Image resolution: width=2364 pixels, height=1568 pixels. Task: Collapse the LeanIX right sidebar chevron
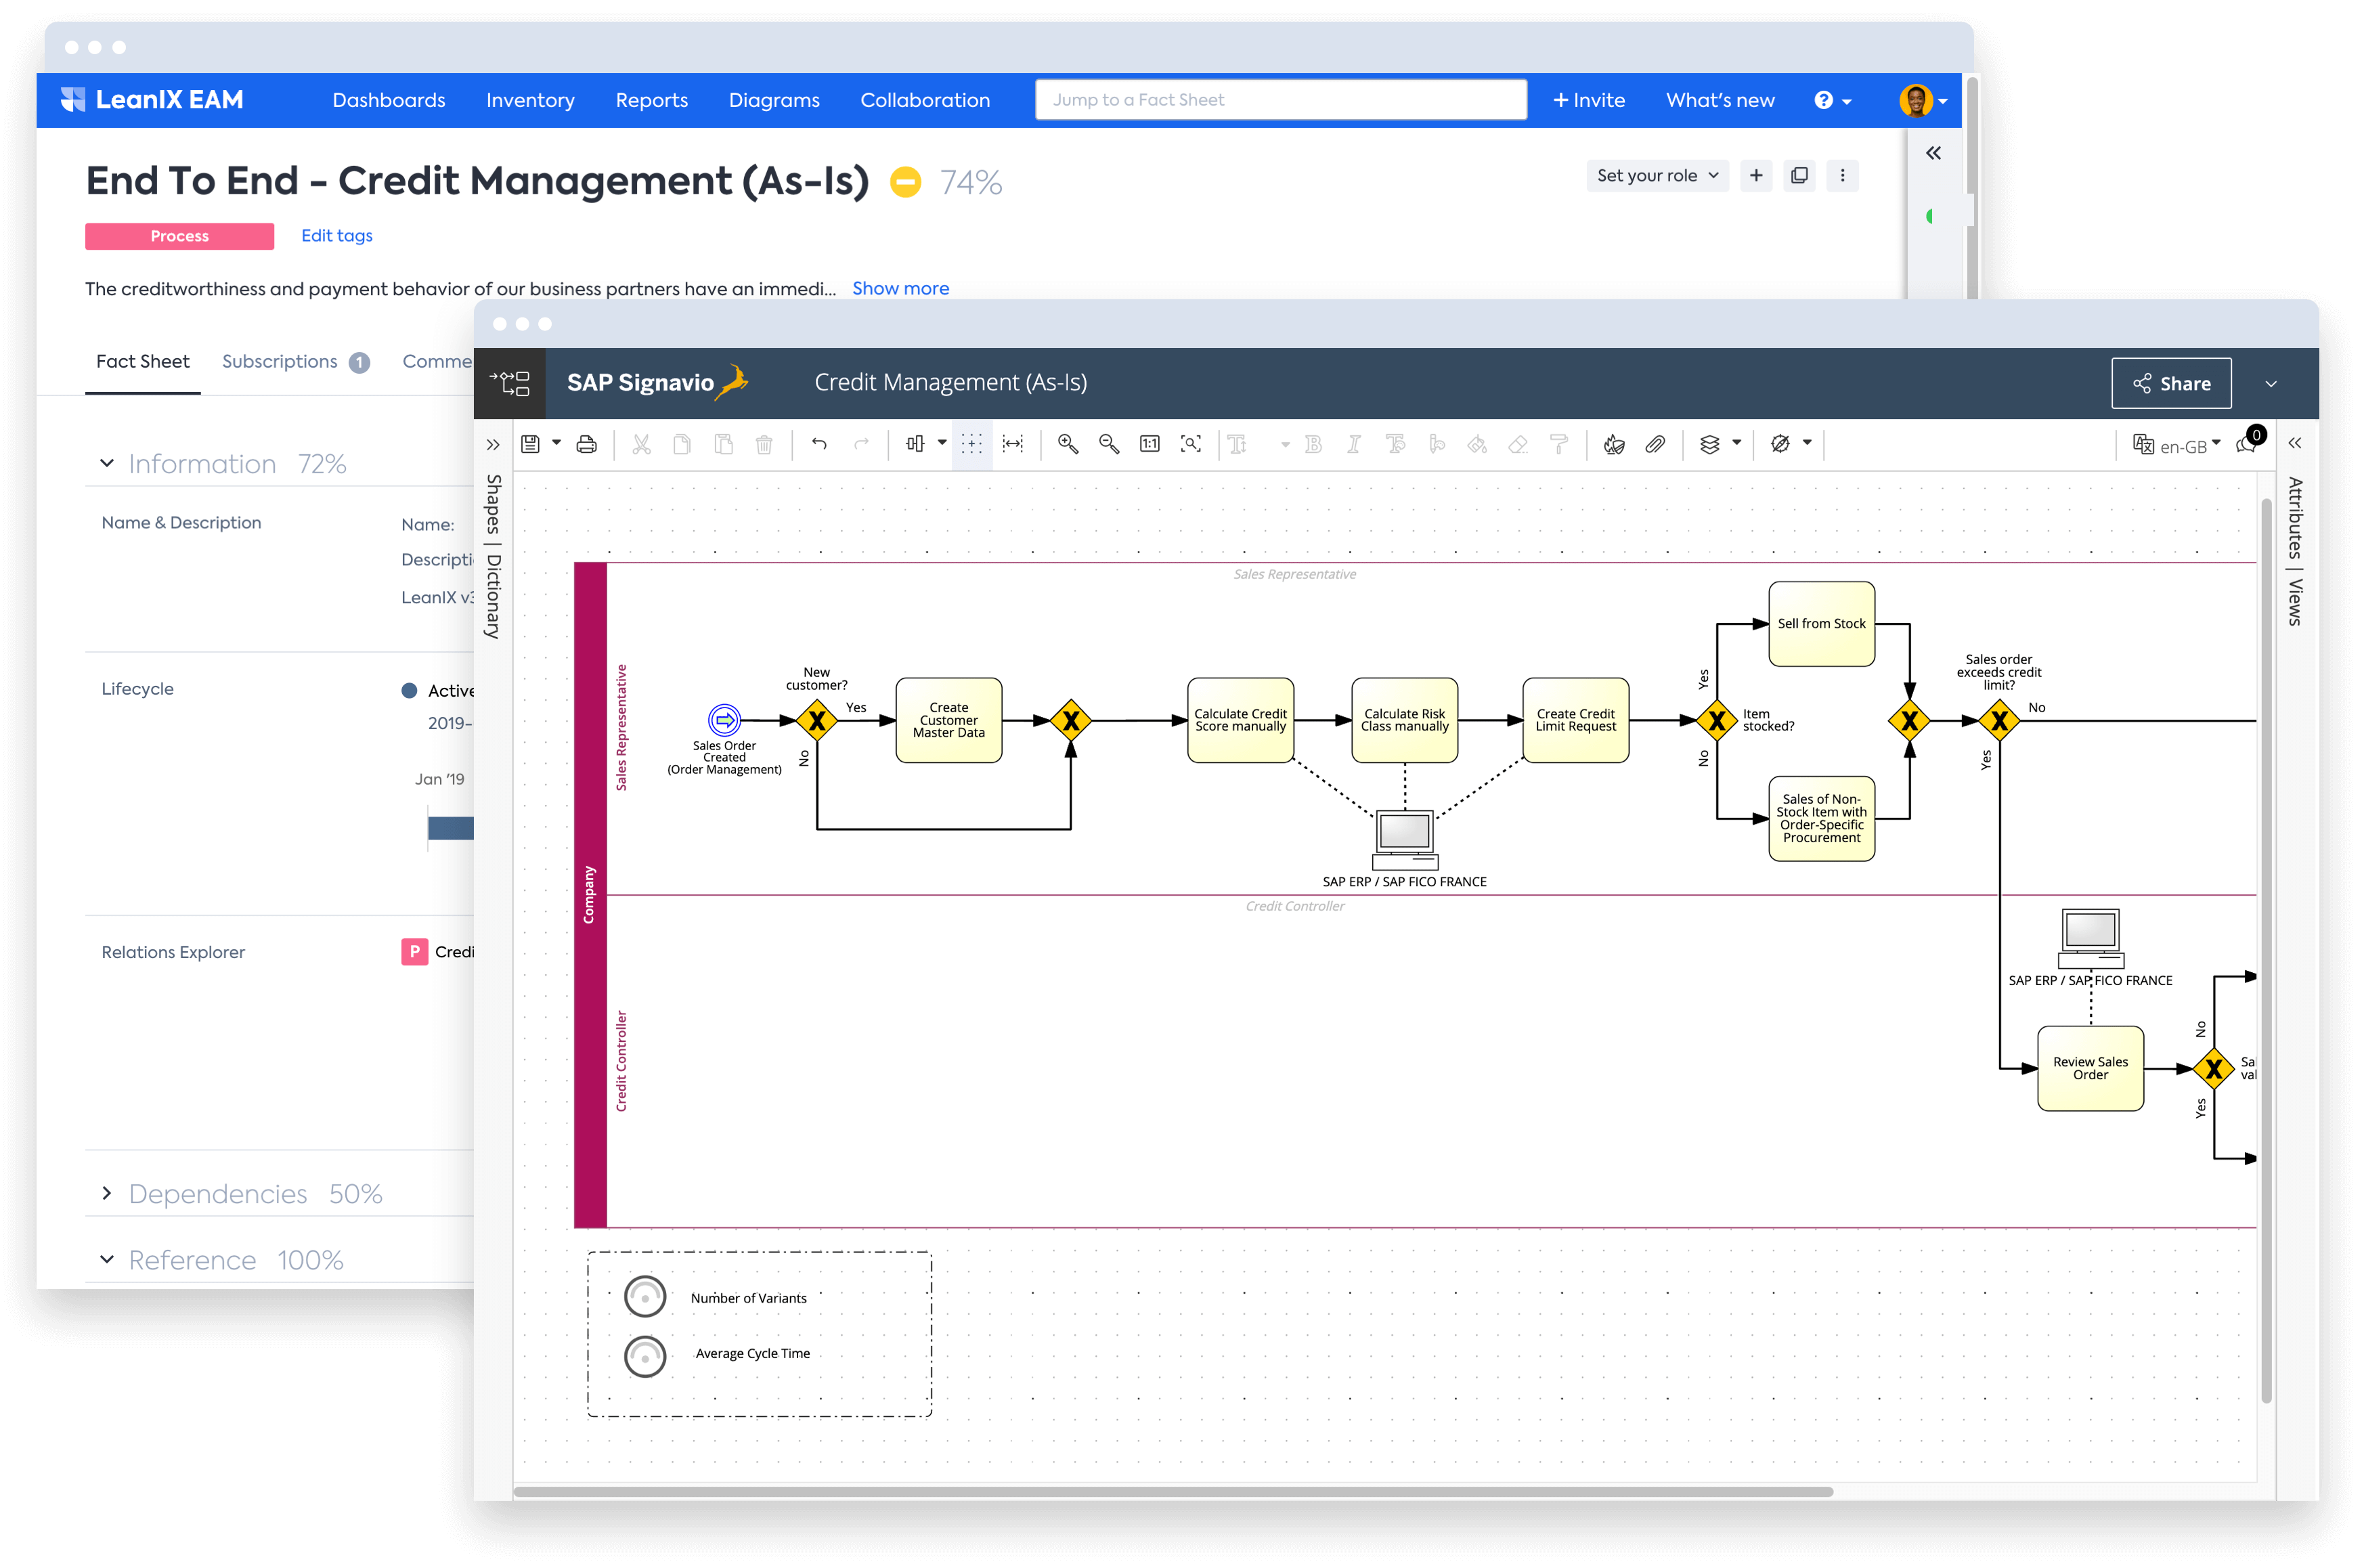tap(1934, 153)
